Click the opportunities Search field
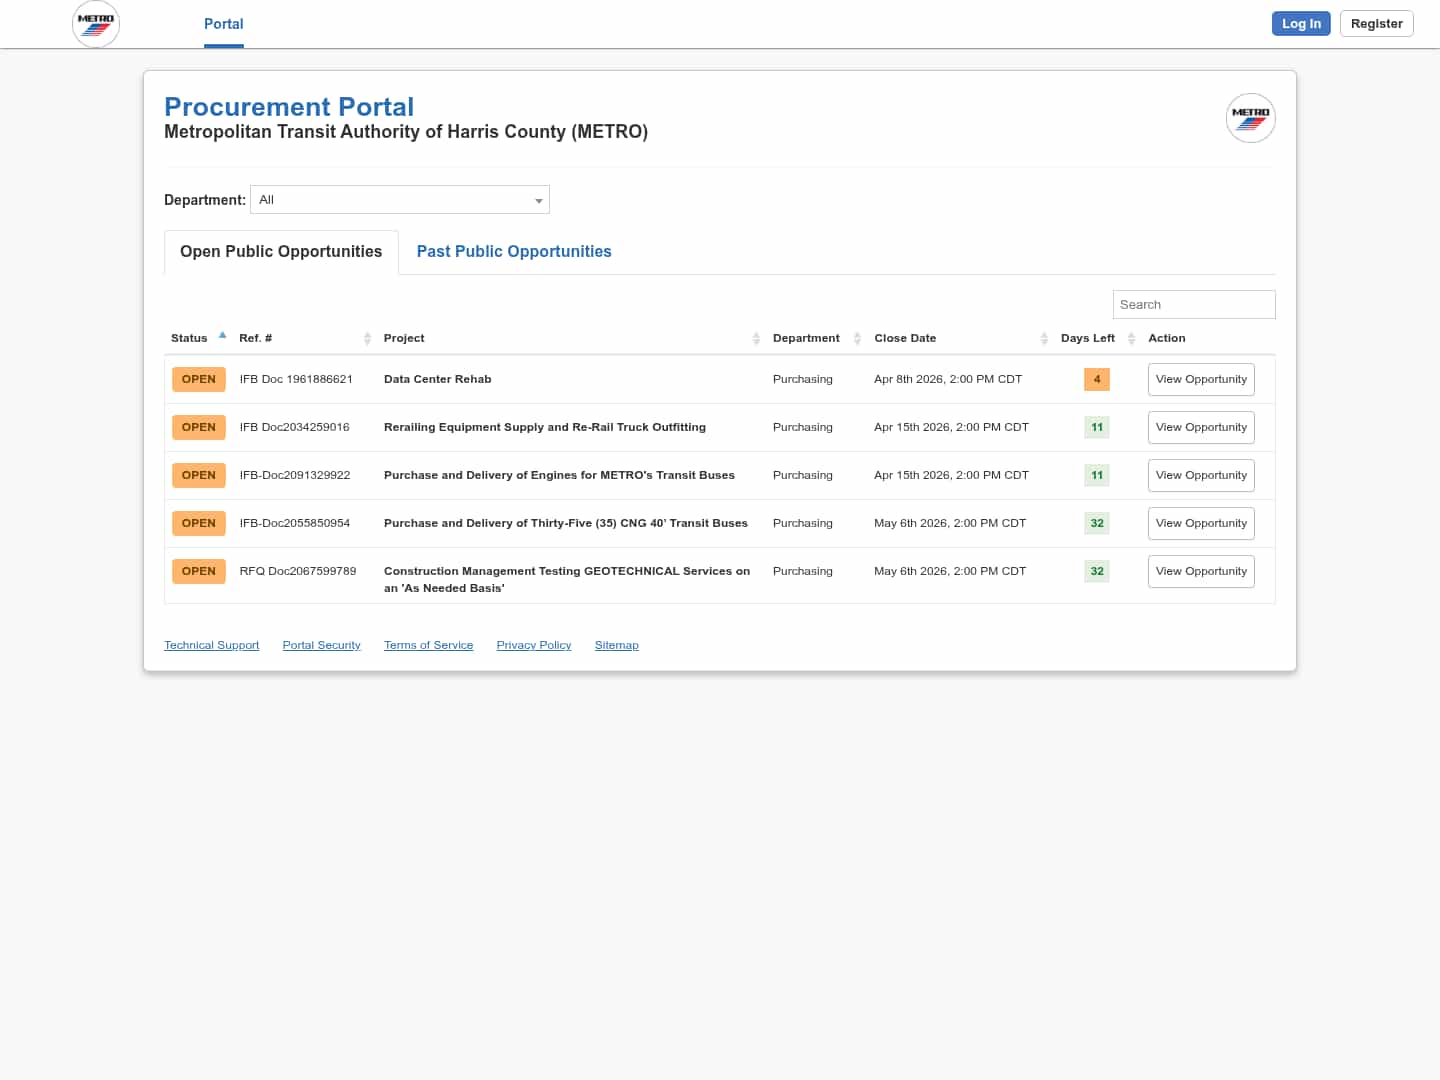The height and width of the screenshot is (1080, 1440). click(x=1193, y=305)
